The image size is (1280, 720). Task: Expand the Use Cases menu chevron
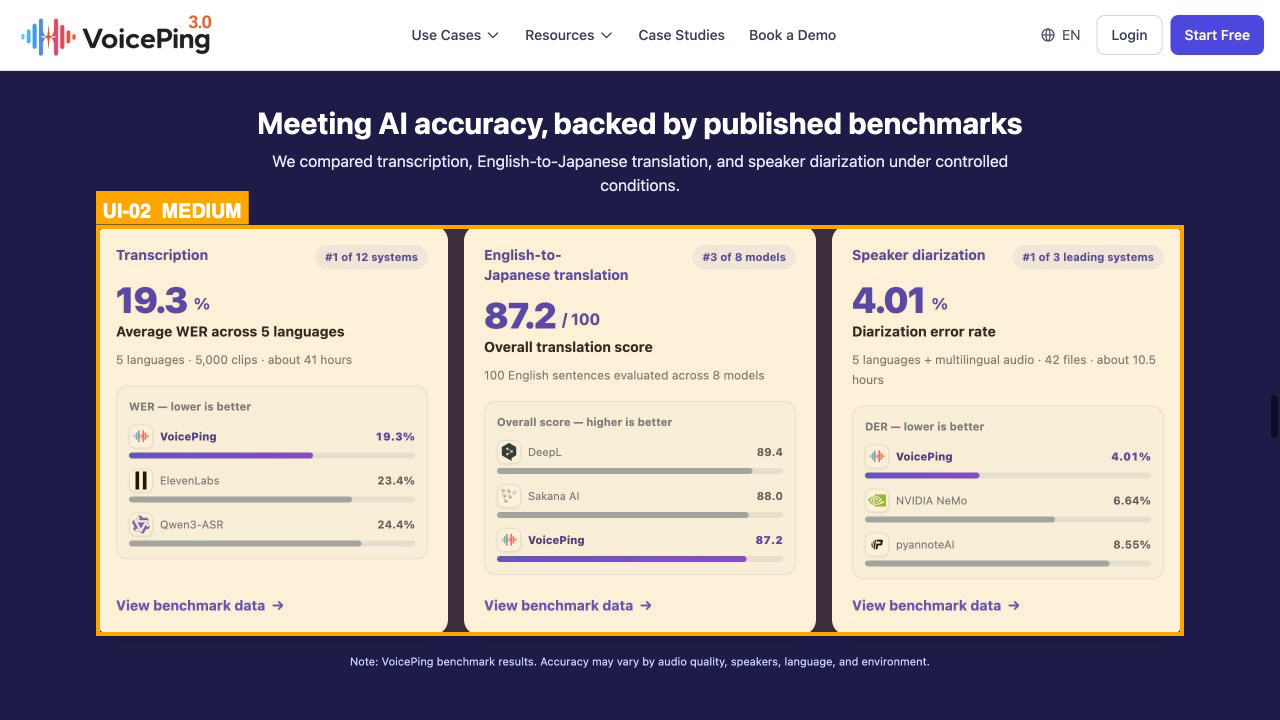(x=492, y=35)
